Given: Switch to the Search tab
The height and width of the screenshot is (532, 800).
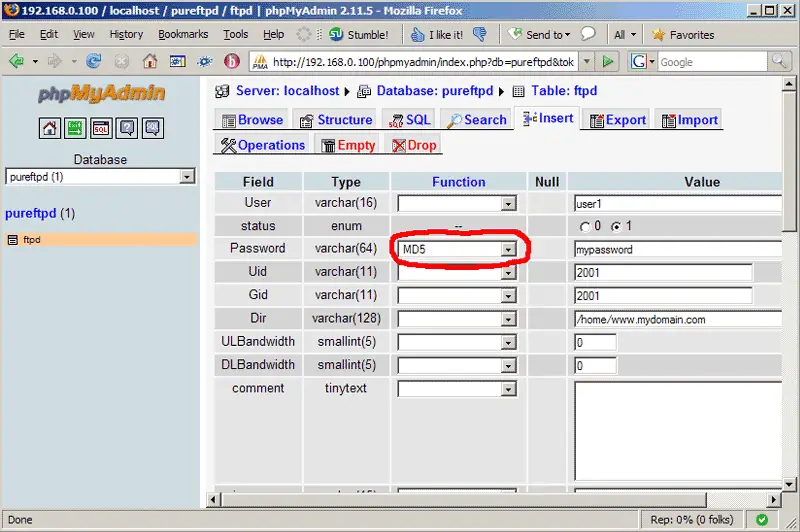Looking at the screenshot, I should pyautogui.click(x=477, y=120).
